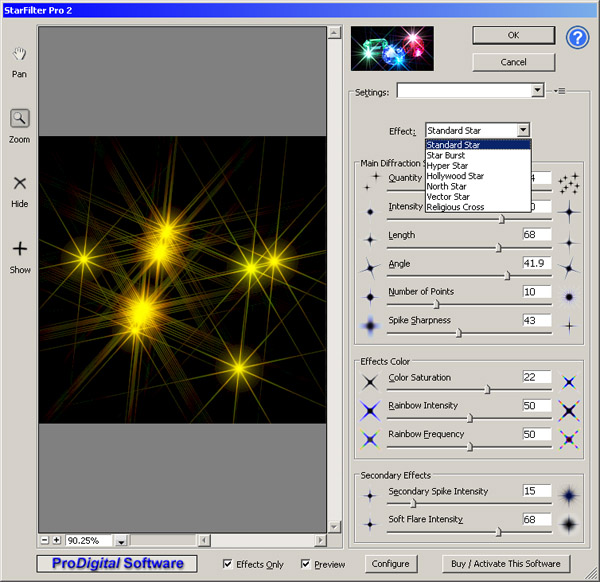The height and width of the screenshot is (582, 600).
Task: Toggle the Preview checkbox
Action: click(306, 564)
